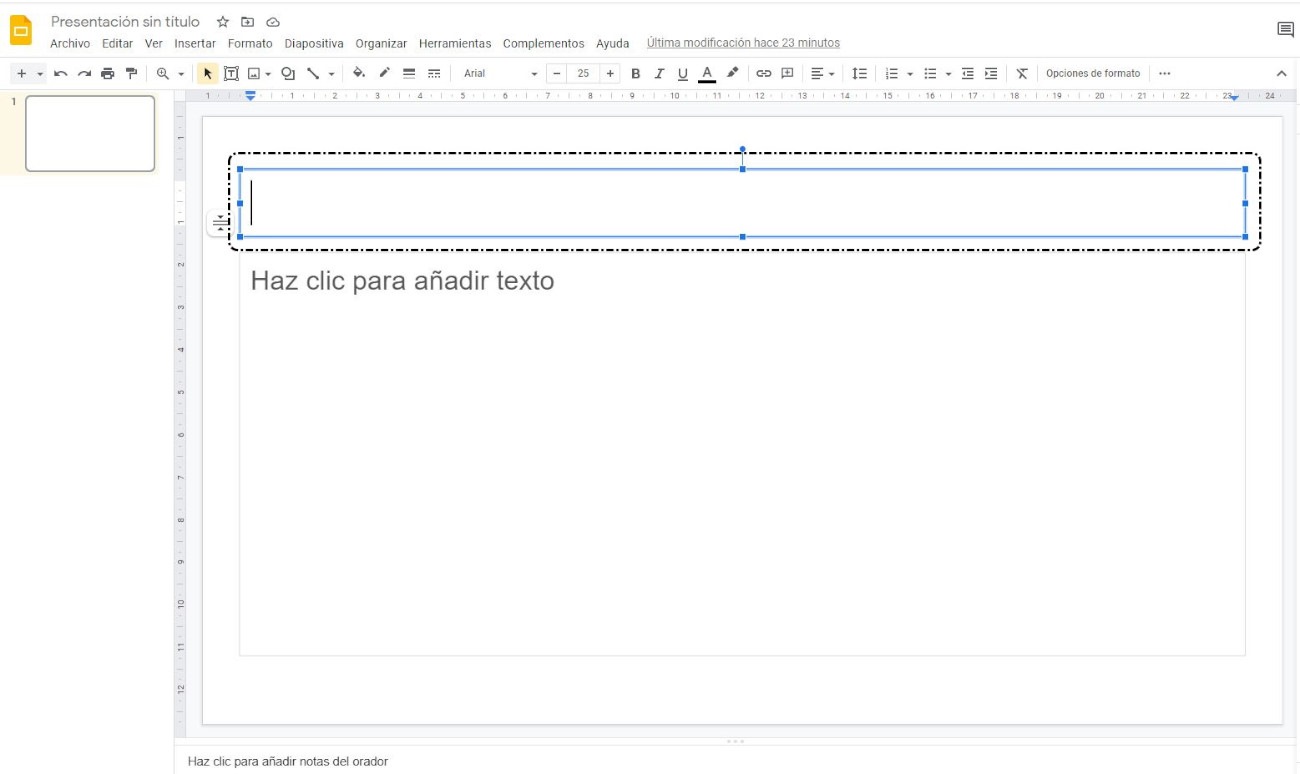Image resolution: width=1300 pixels, height=774 pixels.
Task: Open the three-dot more toolbar options
Action: [x=1164, y=74]
